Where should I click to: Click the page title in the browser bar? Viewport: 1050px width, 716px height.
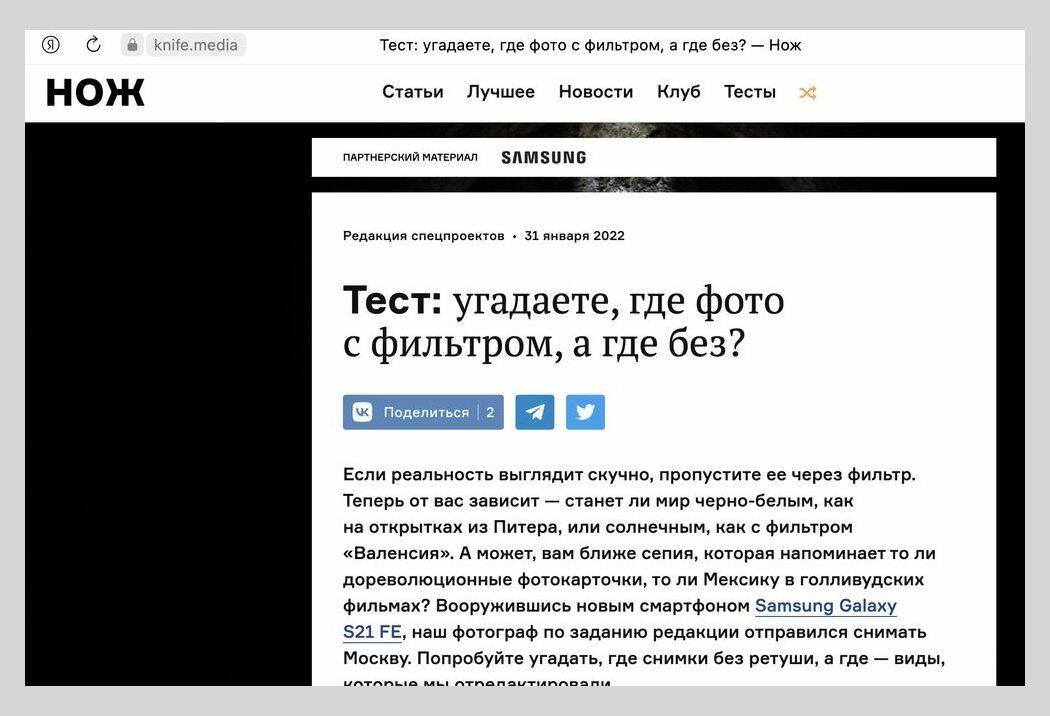tap(590, 45)
